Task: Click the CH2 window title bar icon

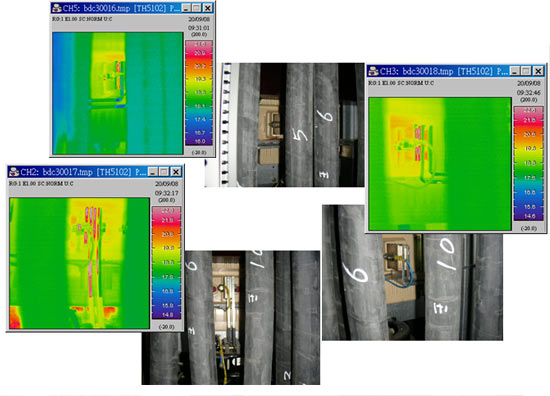Action: coord(14,172)
